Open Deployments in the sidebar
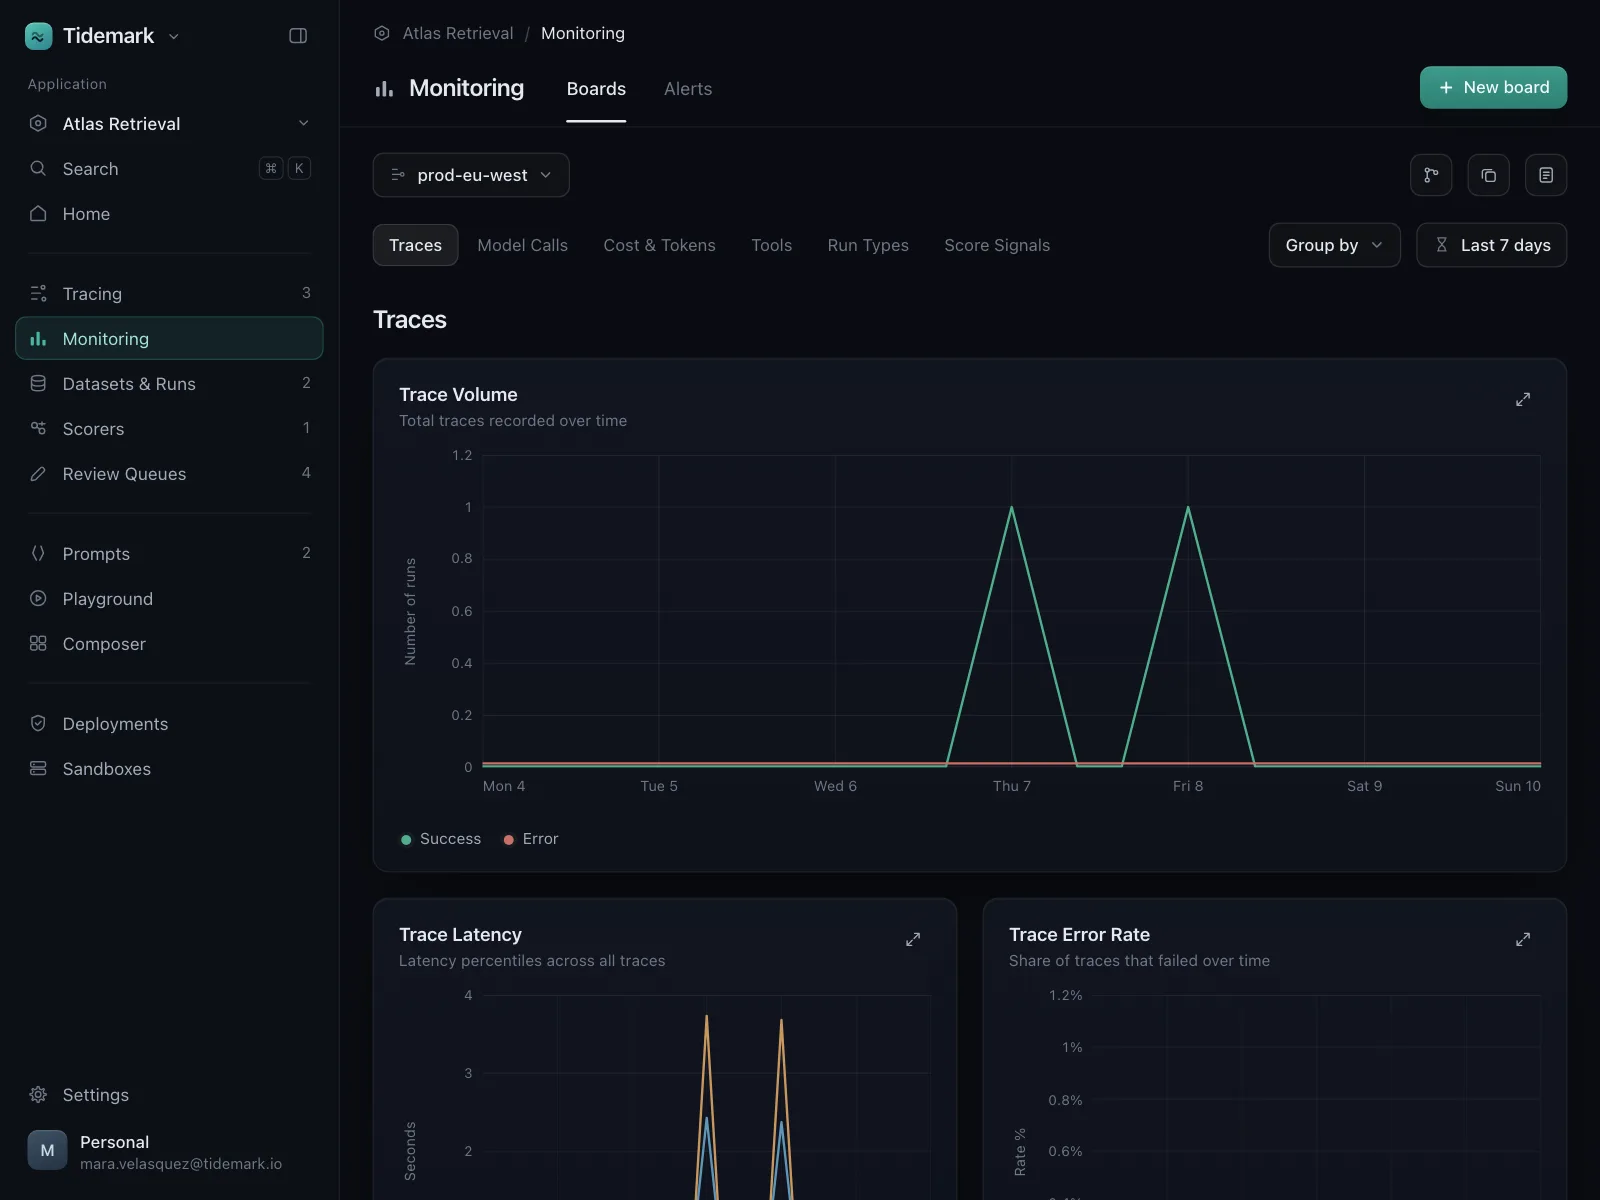The width and height of the screenshot is (1600, 1200). pos(169,724)
